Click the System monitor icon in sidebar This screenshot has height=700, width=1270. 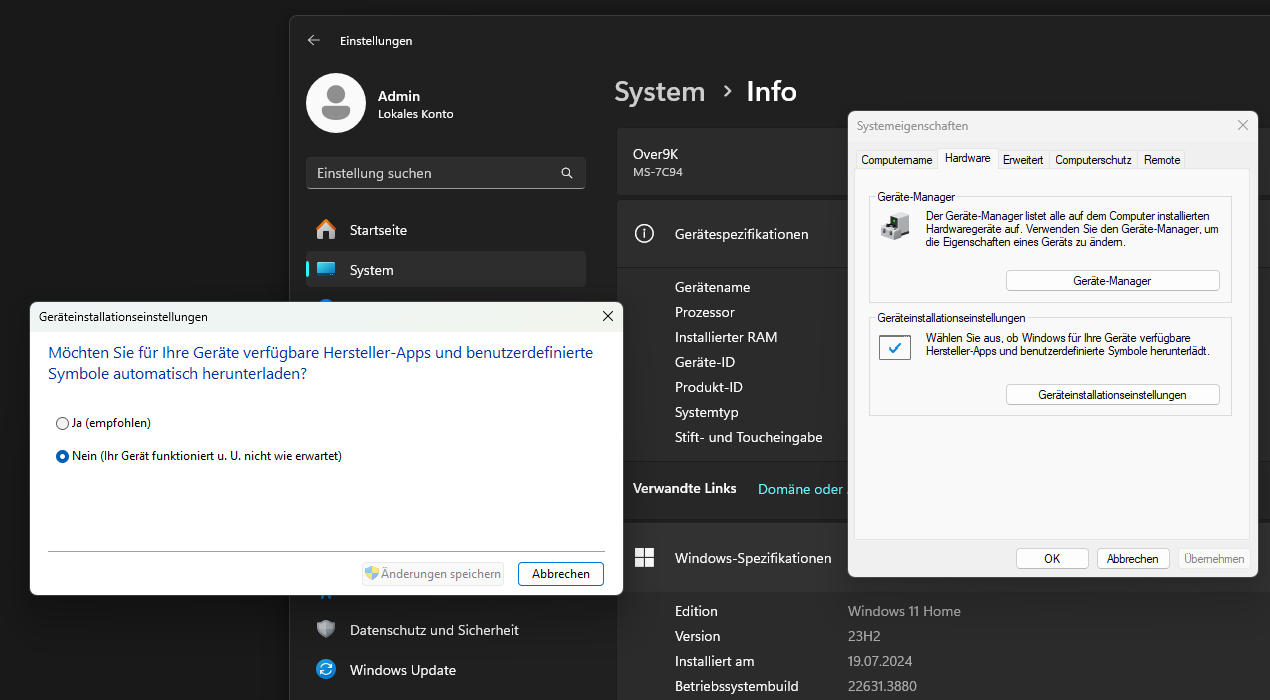coord(326,270)
